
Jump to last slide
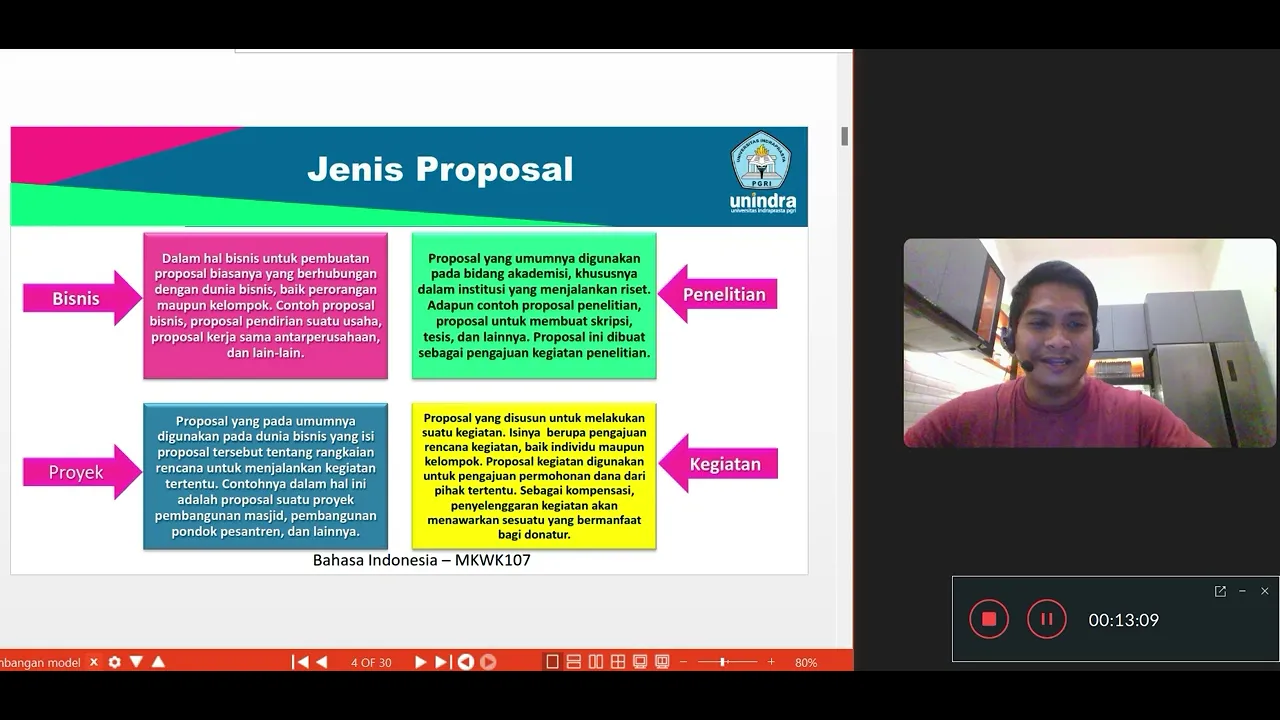[x=442, y=662]
